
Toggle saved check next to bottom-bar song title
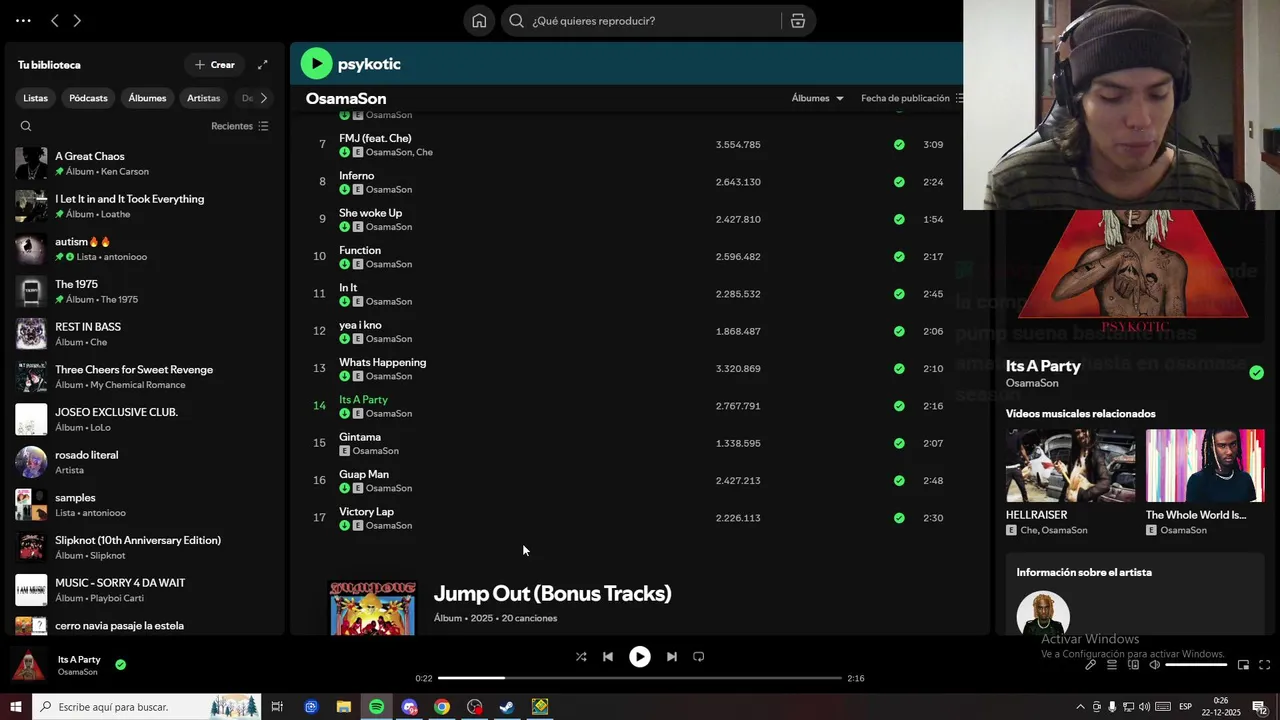(x=120, y=664)
